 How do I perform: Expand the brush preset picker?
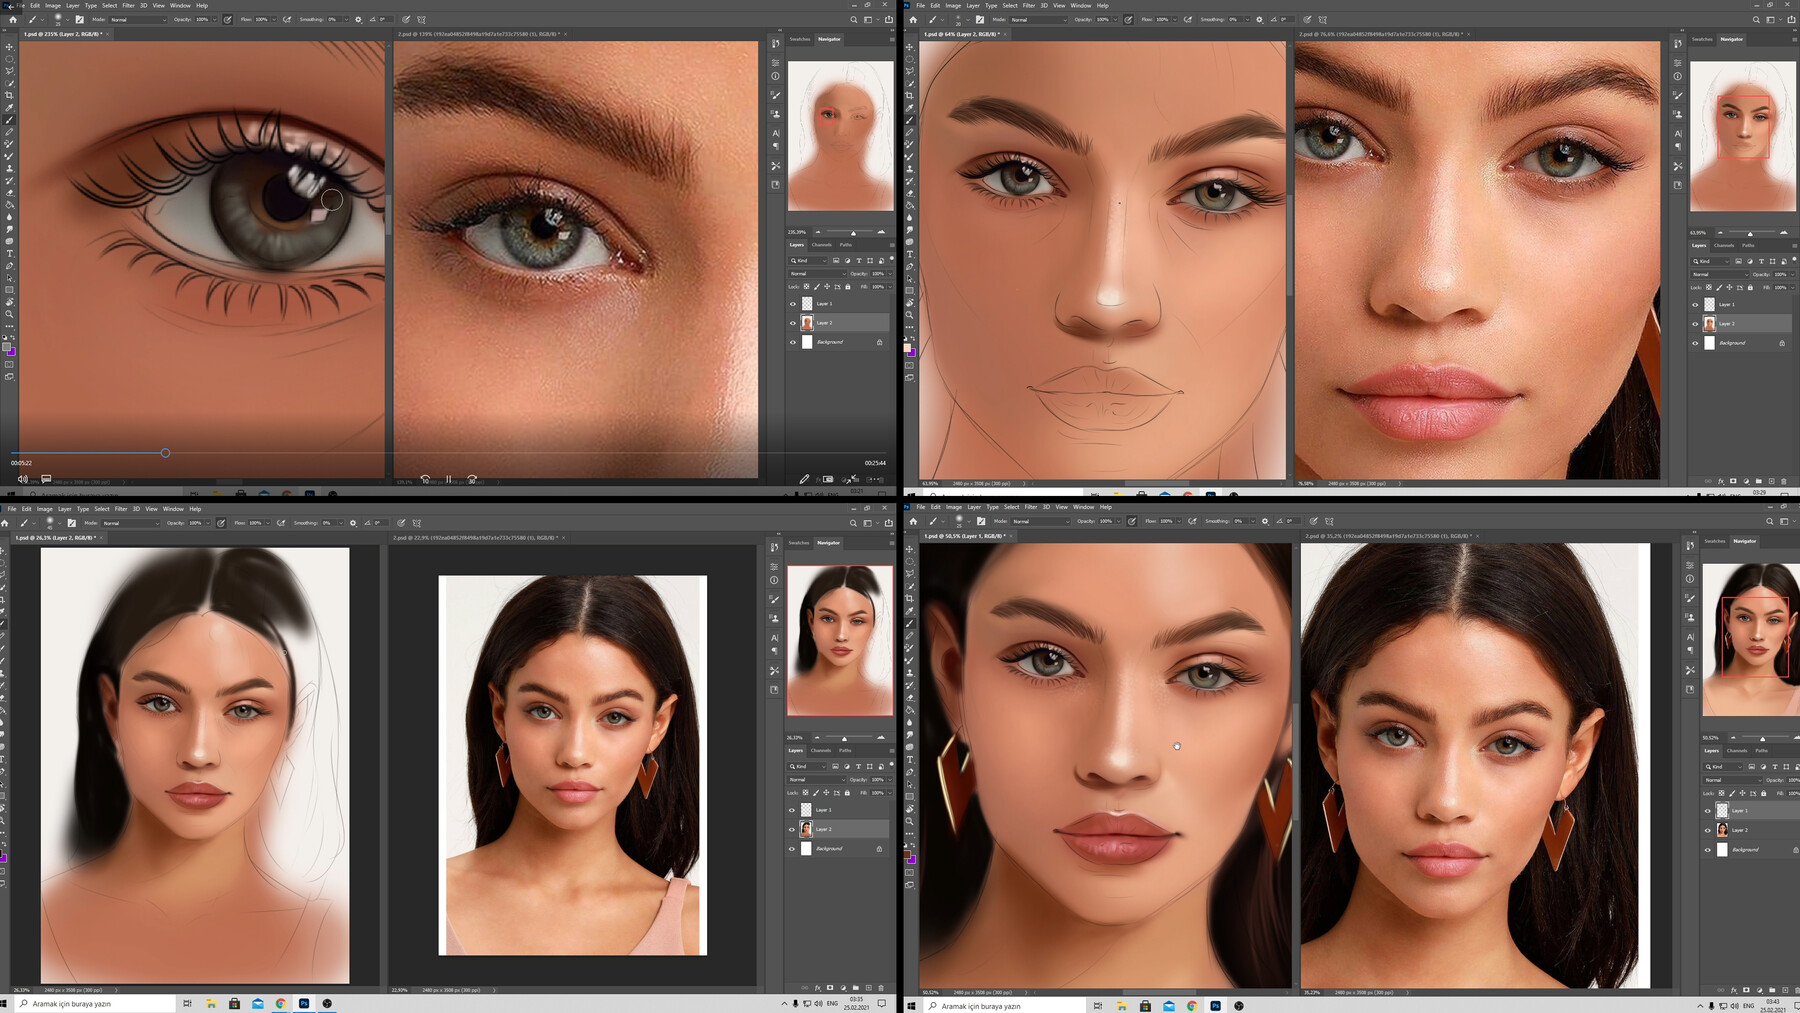[x=63, y=19]
